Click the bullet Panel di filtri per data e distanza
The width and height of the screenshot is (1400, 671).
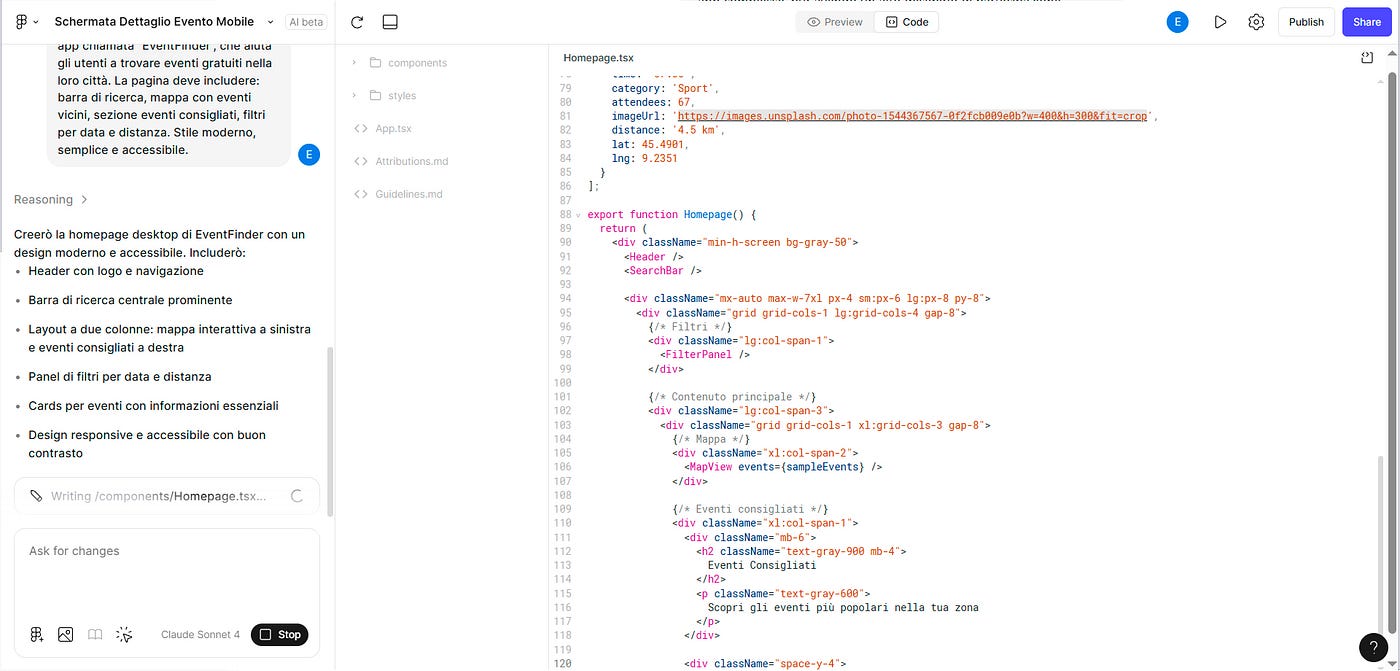pos(120,376)
